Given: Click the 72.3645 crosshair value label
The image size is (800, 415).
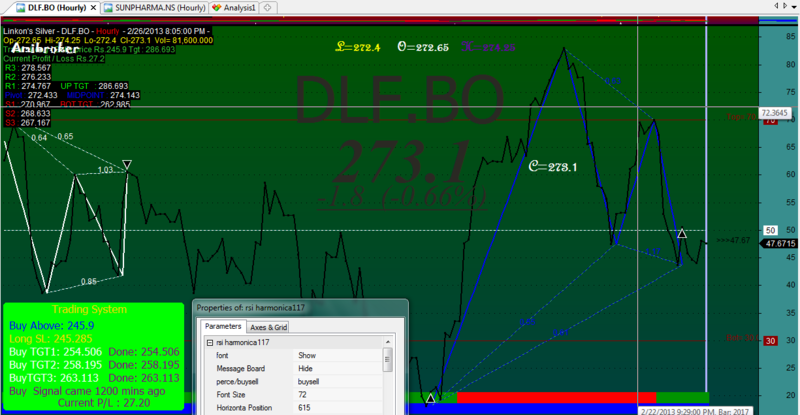Looking at the screenshot, I should click(775, 113).
